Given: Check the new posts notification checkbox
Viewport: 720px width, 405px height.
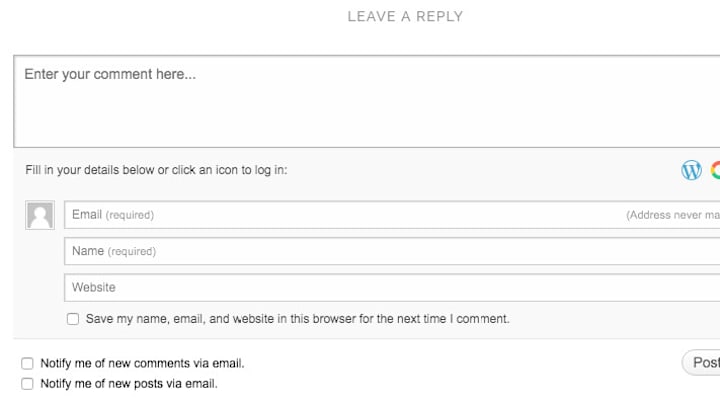Looking at the screenshot, I should pyautogui.click(x=28, y=384).
